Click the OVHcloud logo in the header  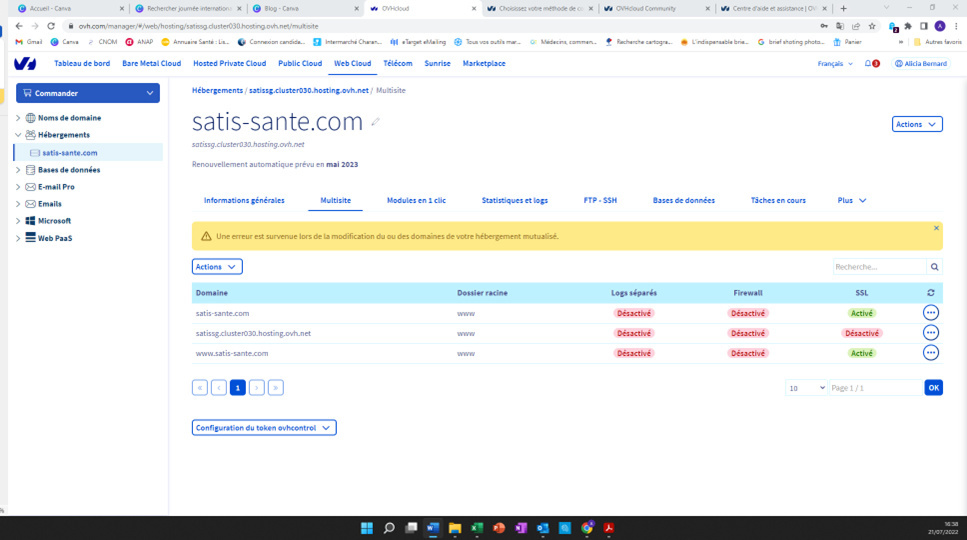[25, 63]
